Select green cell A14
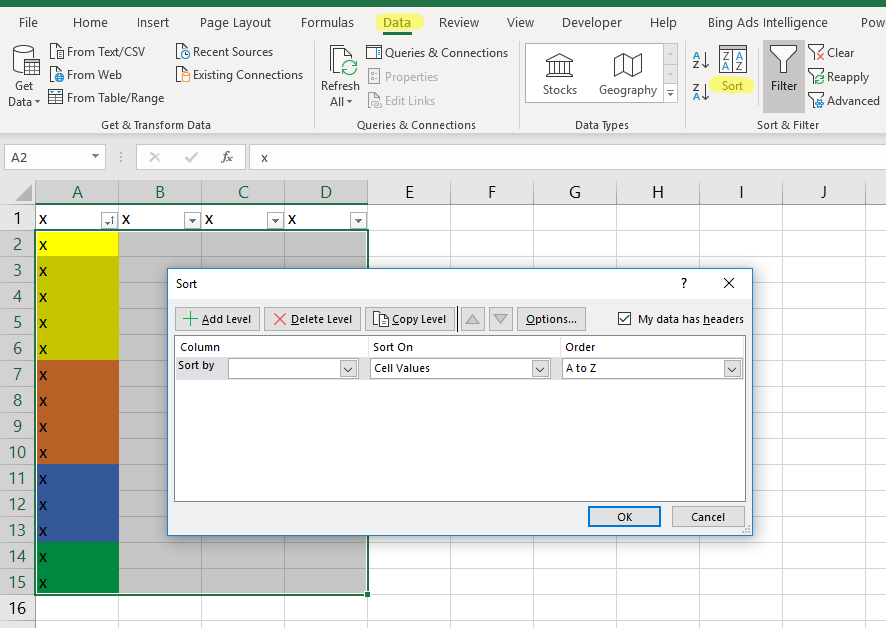The height and width of the screenshot is (628, 886). [77, 557]
